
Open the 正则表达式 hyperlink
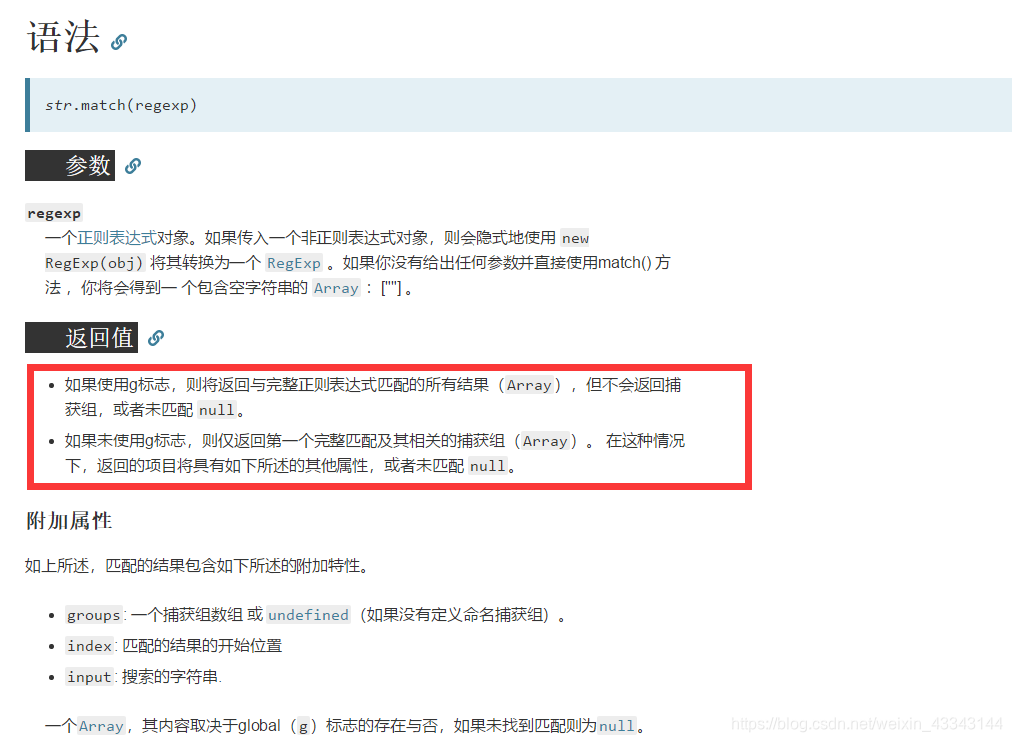pyautogui.click(x=117, y=238)
